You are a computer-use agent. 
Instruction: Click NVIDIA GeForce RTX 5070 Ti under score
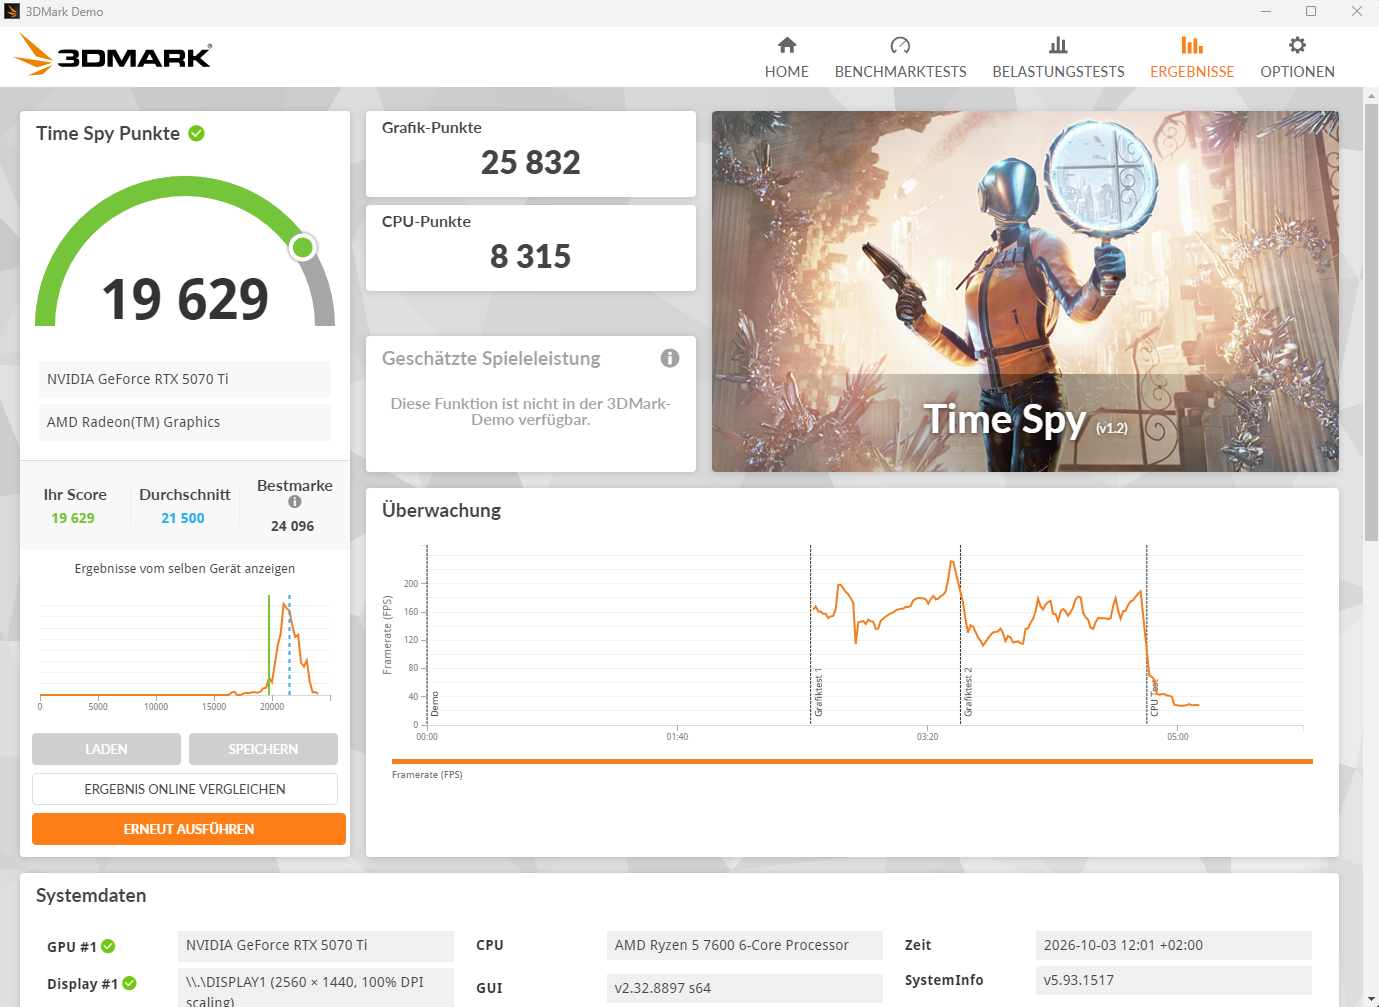coord(185,379)
